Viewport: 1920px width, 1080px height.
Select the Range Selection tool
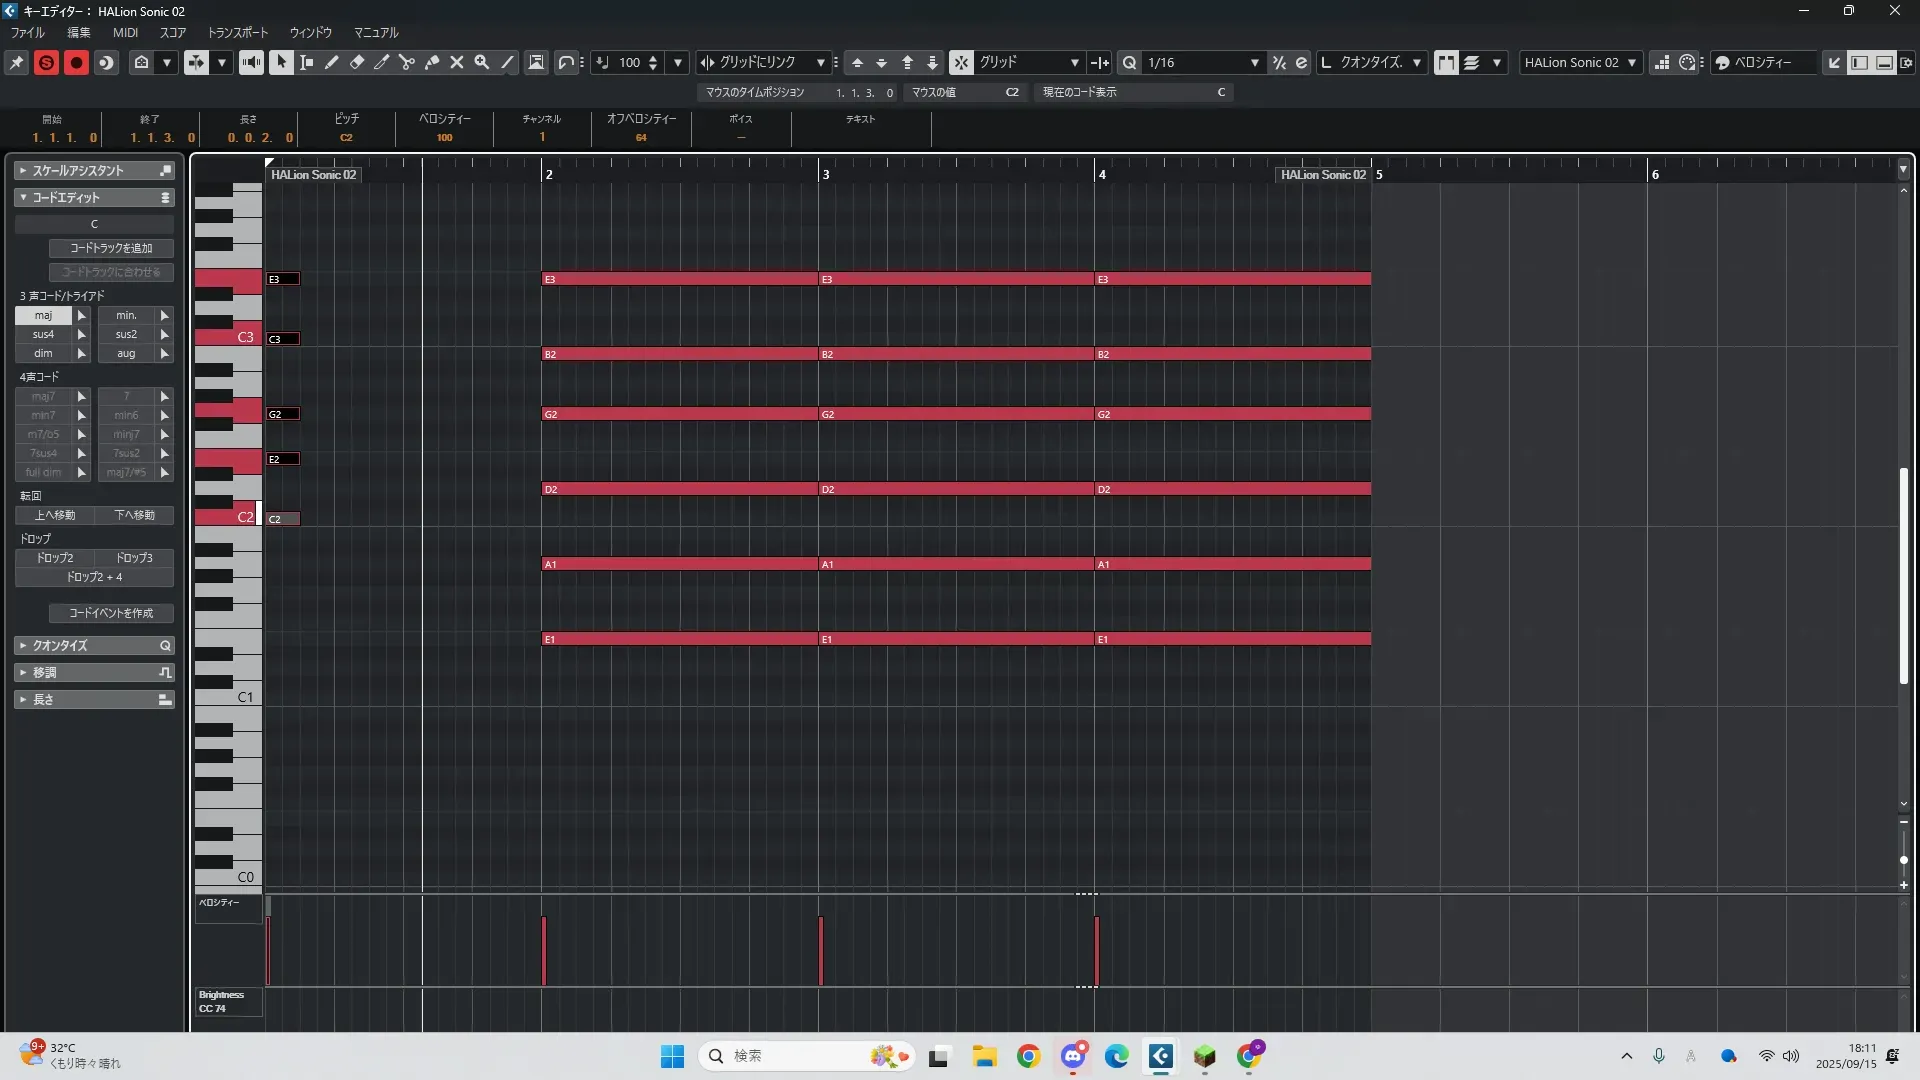coord(307,62)
